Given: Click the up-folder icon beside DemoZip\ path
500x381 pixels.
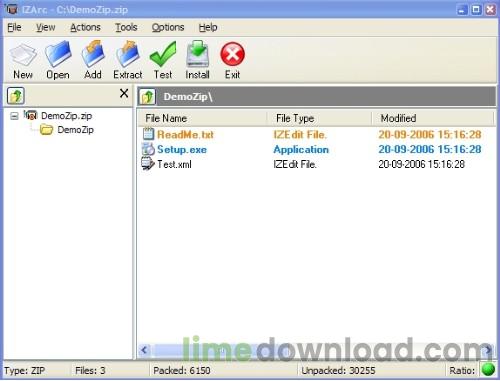Looking at the screenshot, I should pyautogui.click(x=147, y=97).
